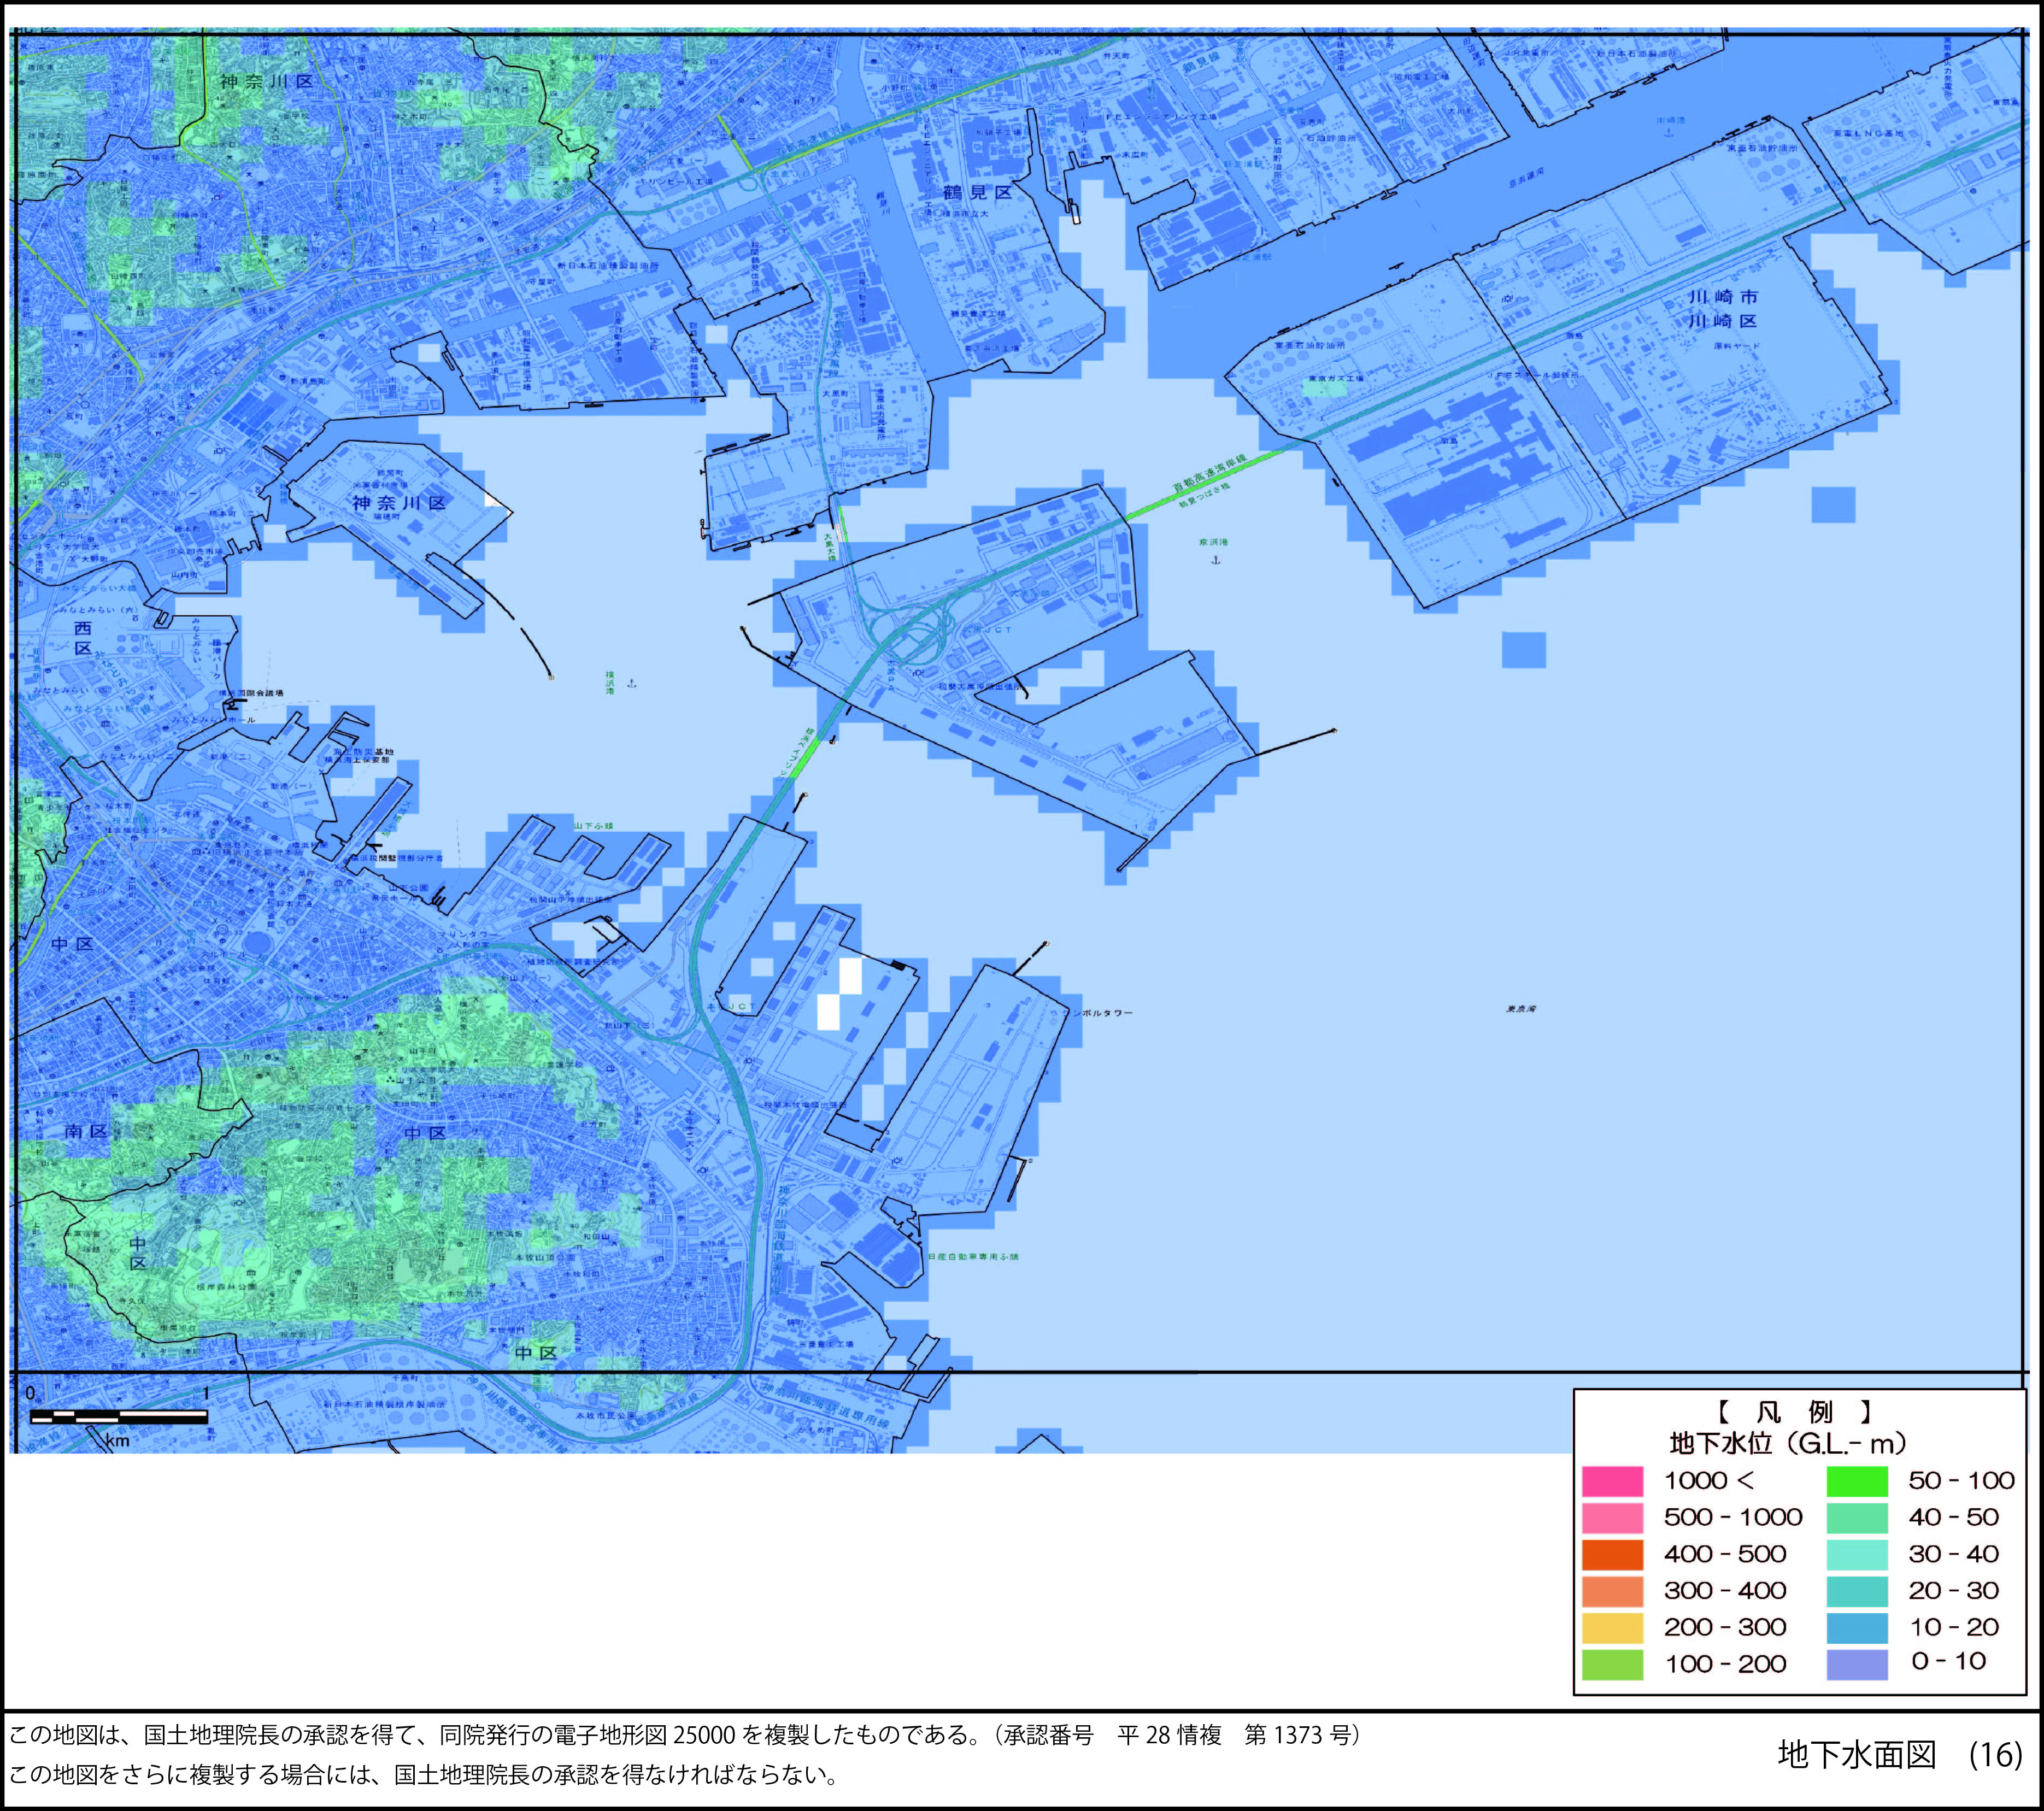
Task: Click the anchor symbol at 横浜港
Action: coord(631,684)
